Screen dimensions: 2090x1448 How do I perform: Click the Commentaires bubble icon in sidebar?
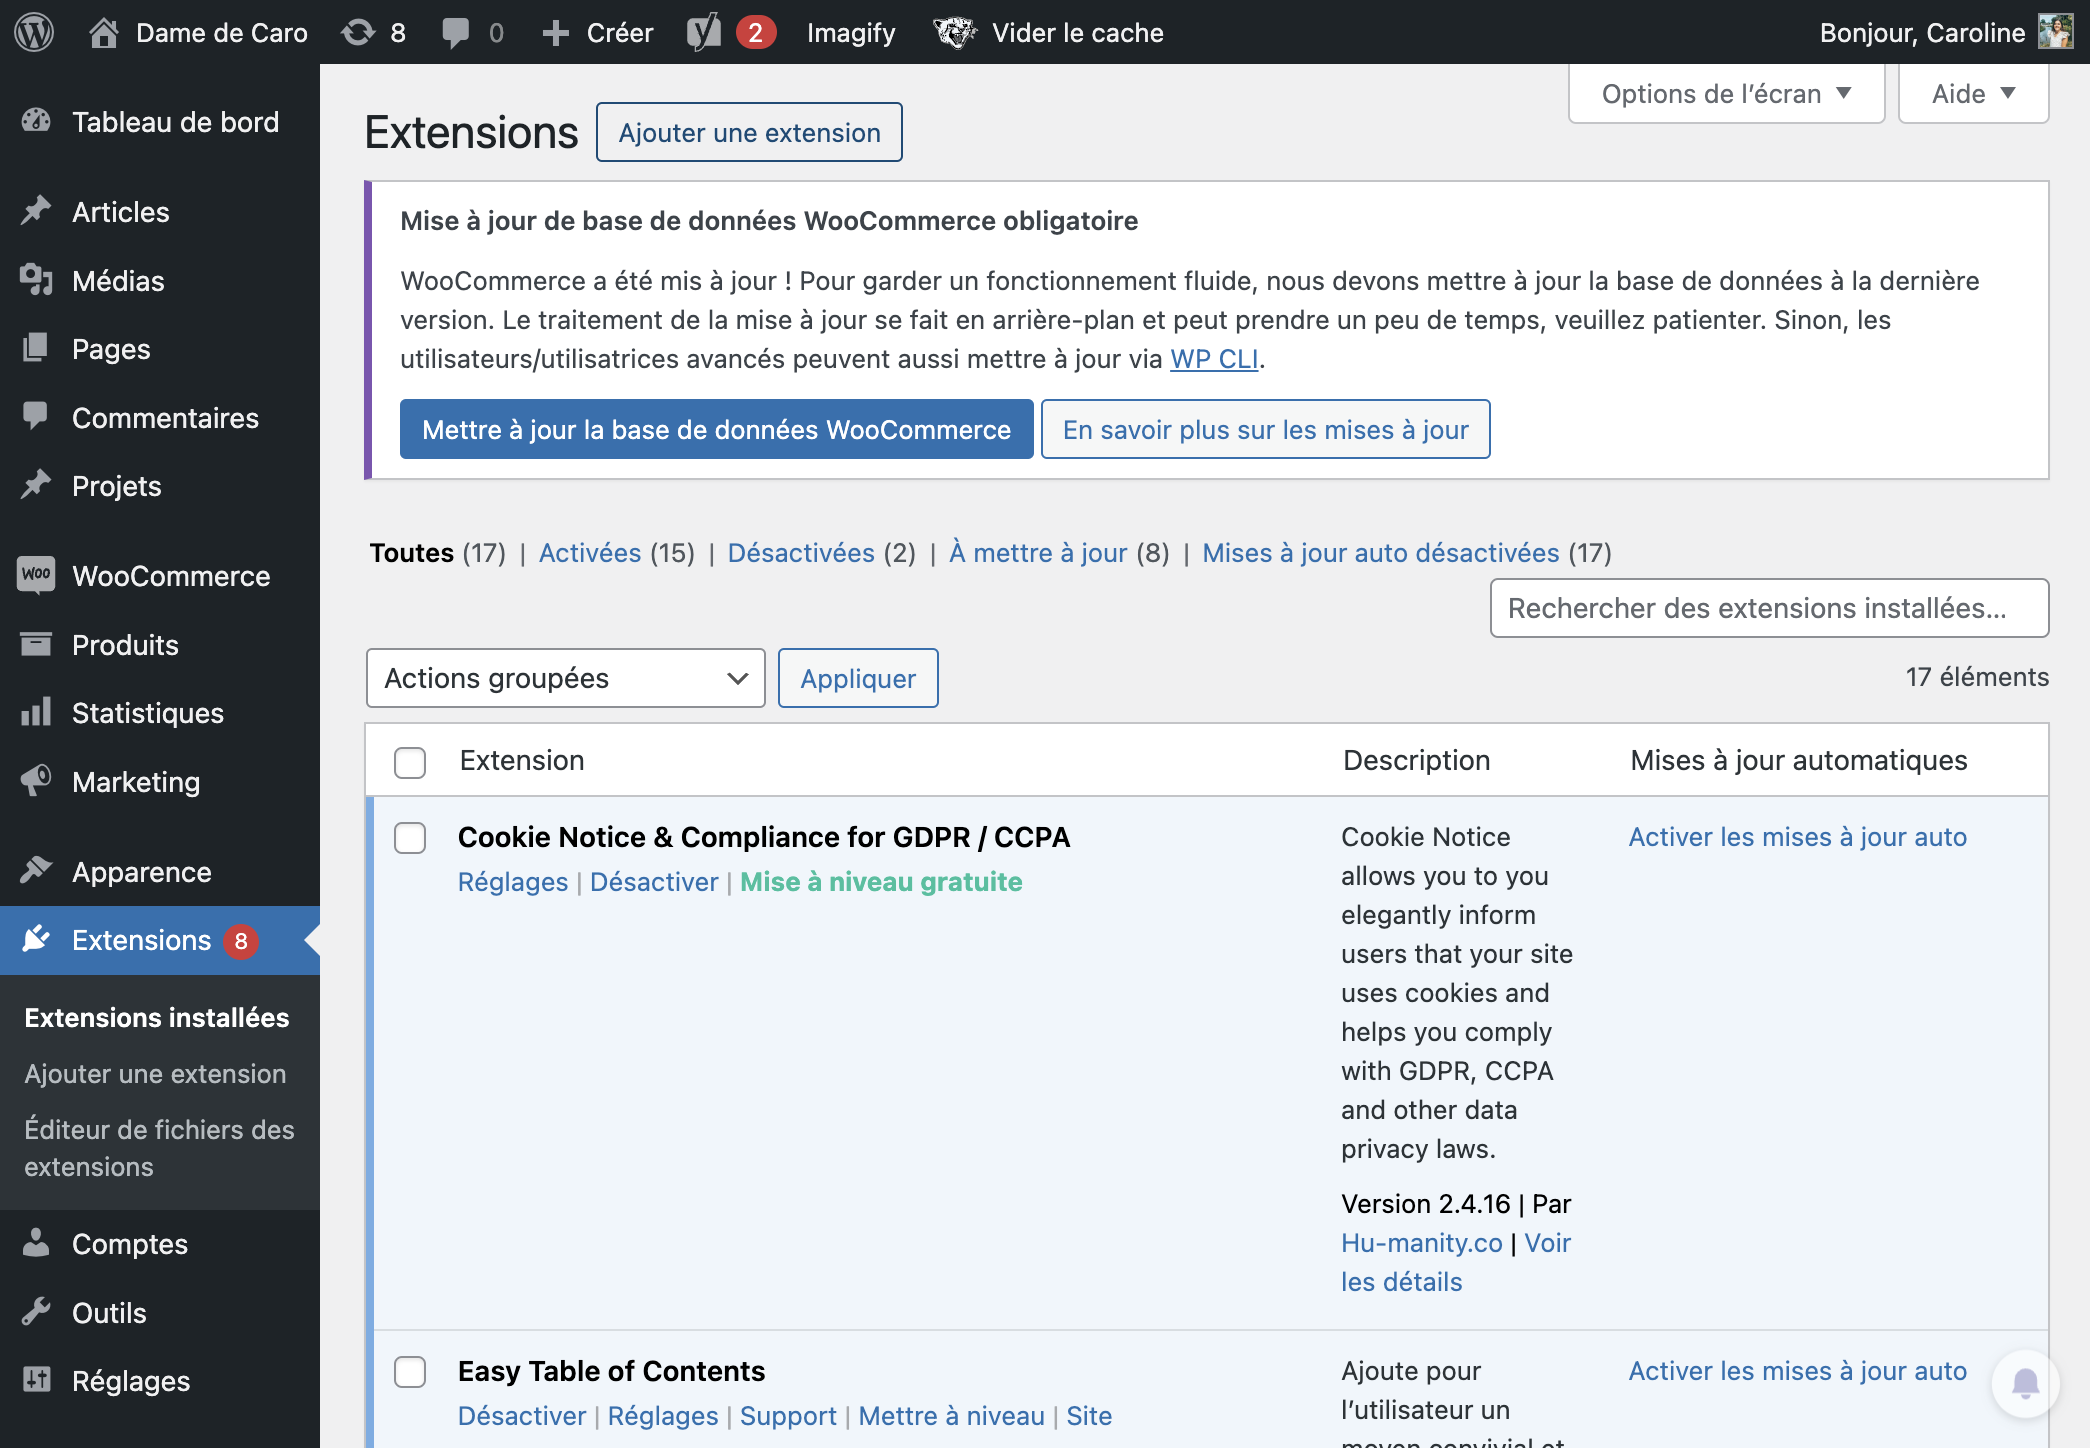tap(36, 417)
